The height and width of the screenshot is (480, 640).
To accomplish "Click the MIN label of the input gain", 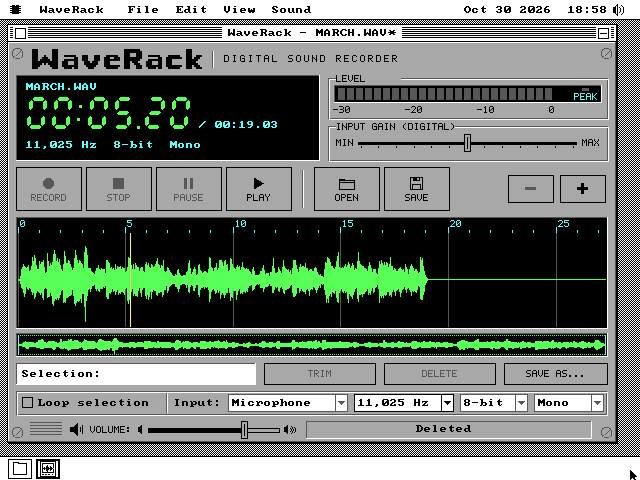I will 344,143.
